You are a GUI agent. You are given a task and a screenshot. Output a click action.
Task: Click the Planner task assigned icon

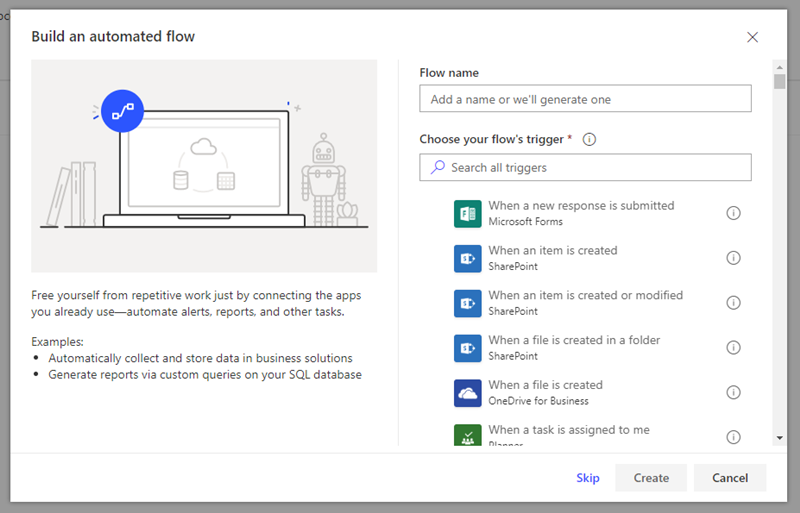[x=468, y=436]
